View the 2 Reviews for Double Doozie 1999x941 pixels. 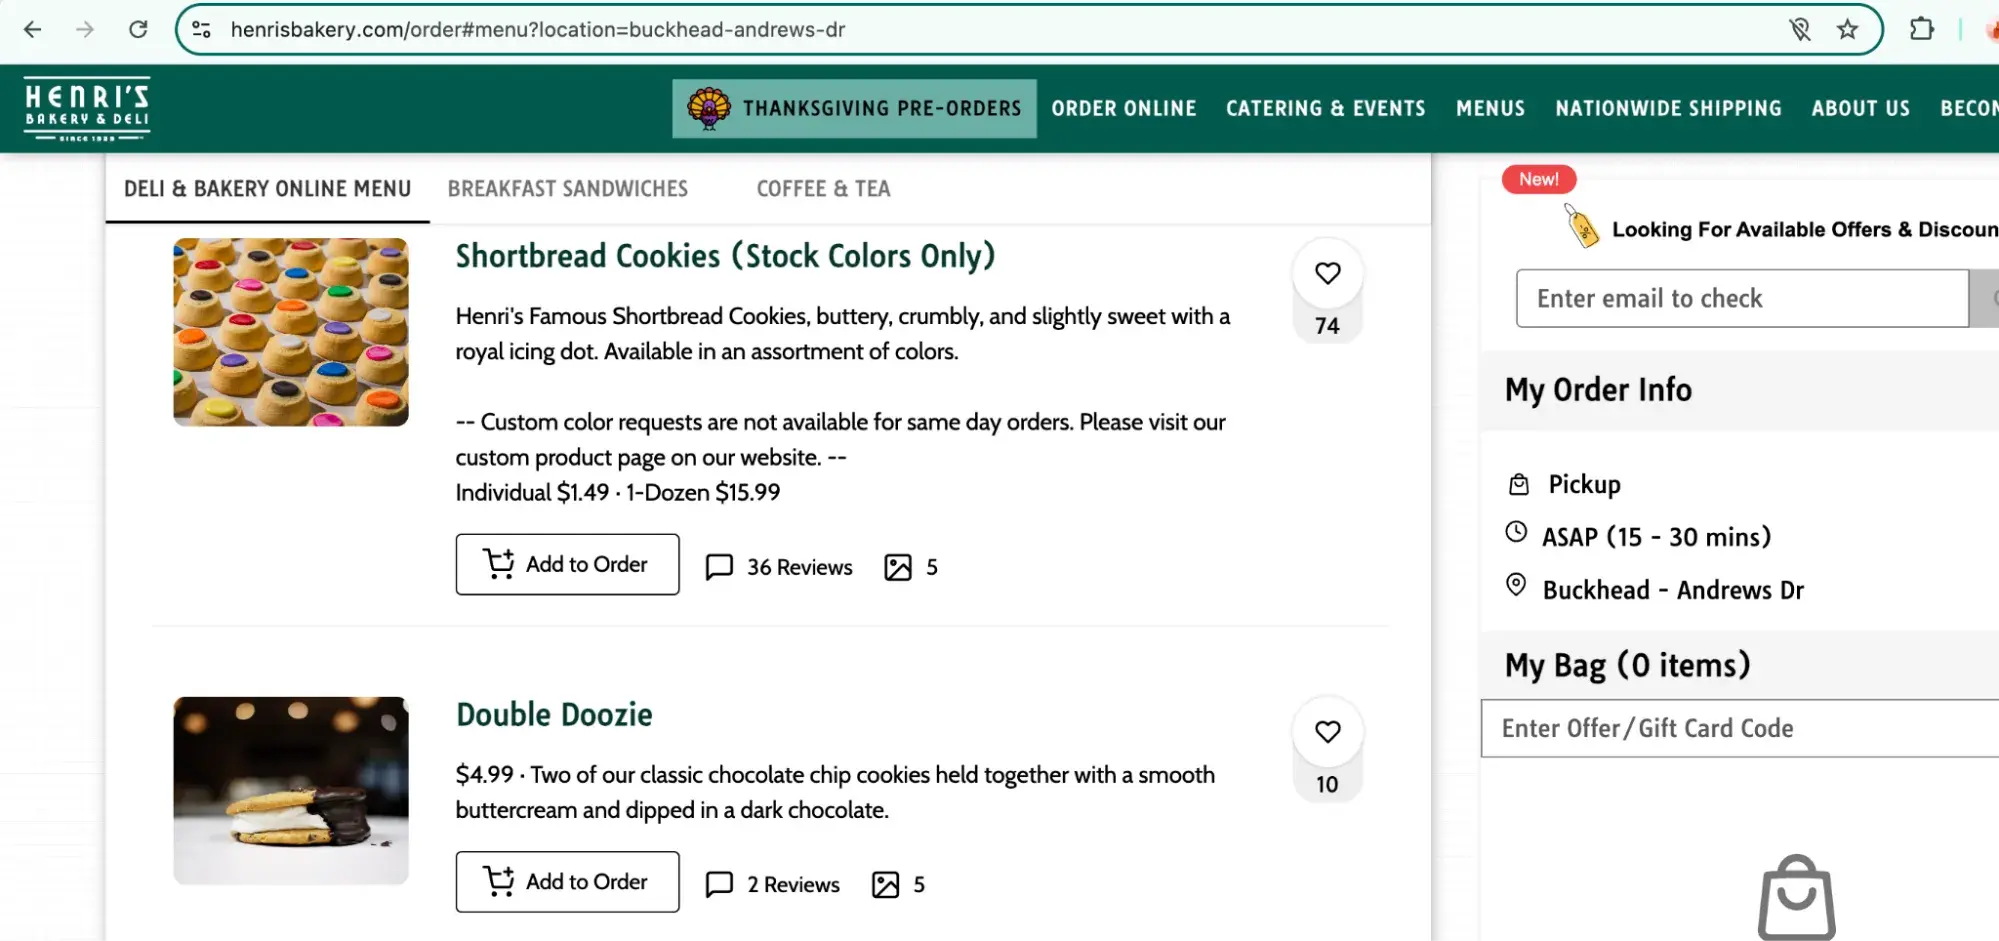tap(773, 885)
